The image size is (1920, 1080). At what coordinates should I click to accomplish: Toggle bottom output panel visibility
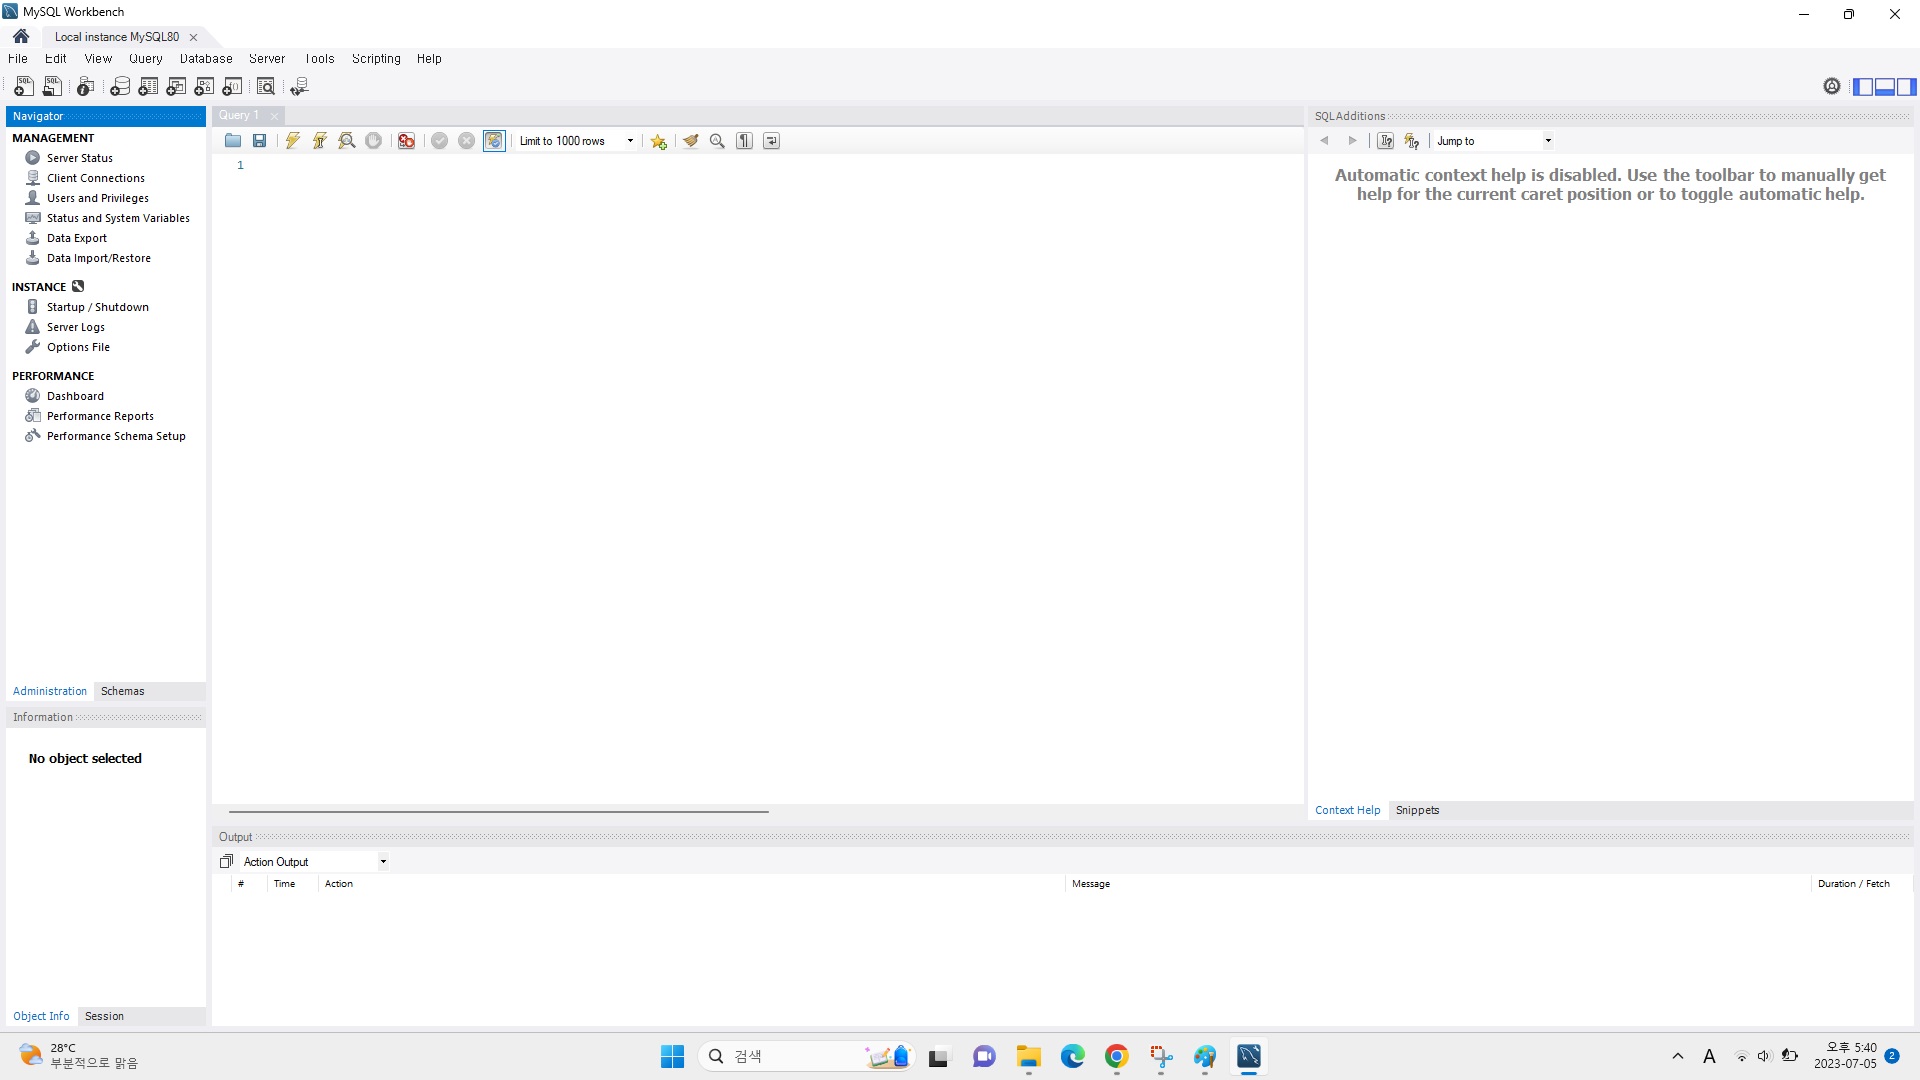(x=1885, y=87)
